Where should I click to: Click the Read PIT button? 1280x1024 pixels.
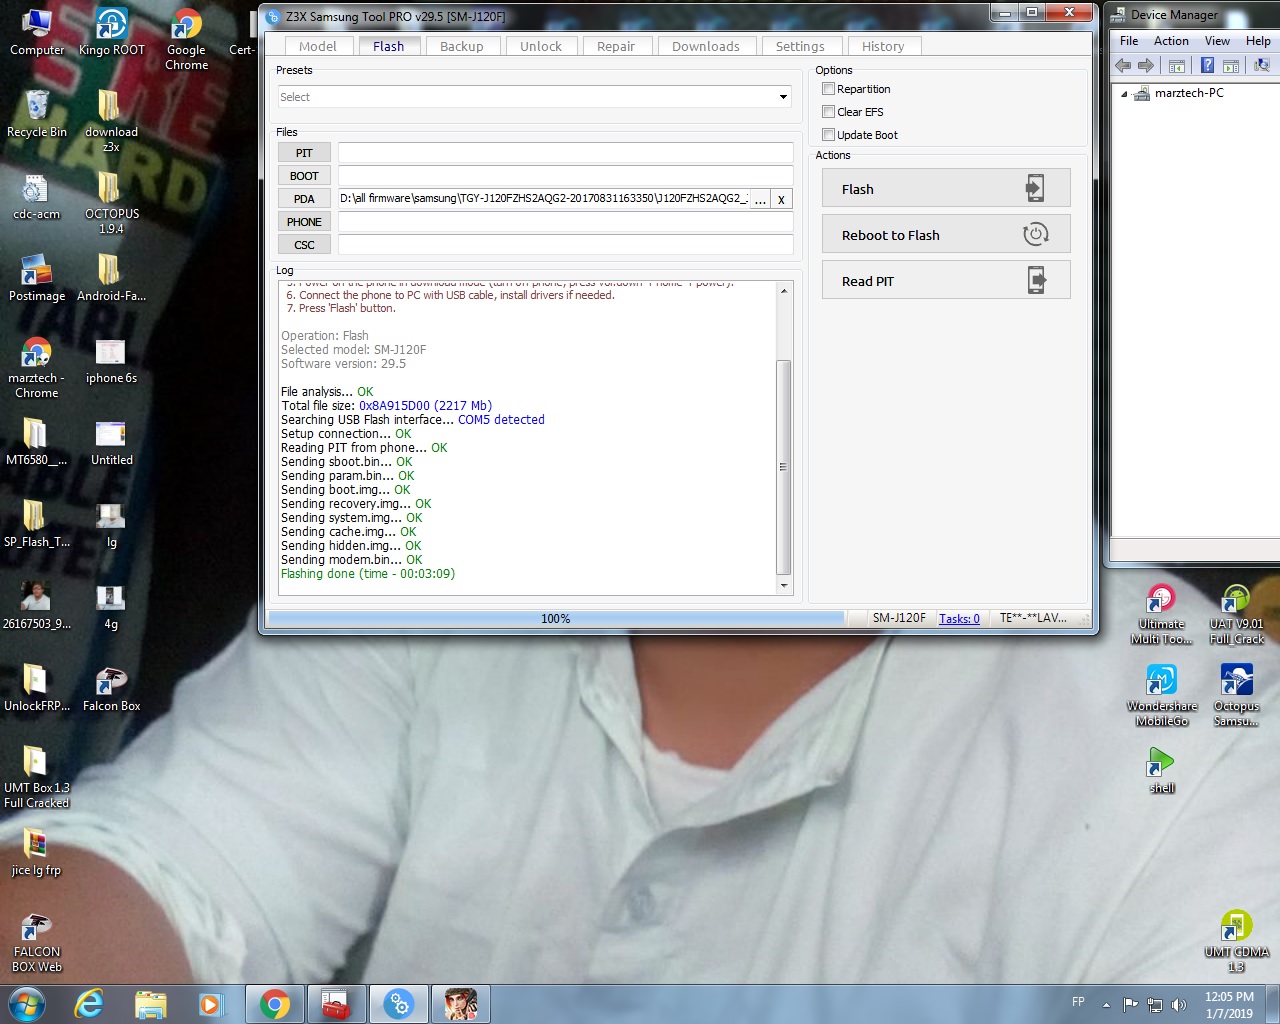click(946, 281)
